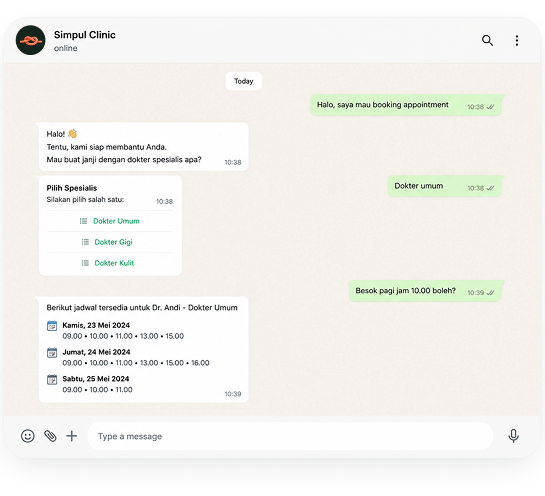Click 10:38 timestamp on the Halo! reply
This screenshot has height=496, width=545.
tap(233, 162)
